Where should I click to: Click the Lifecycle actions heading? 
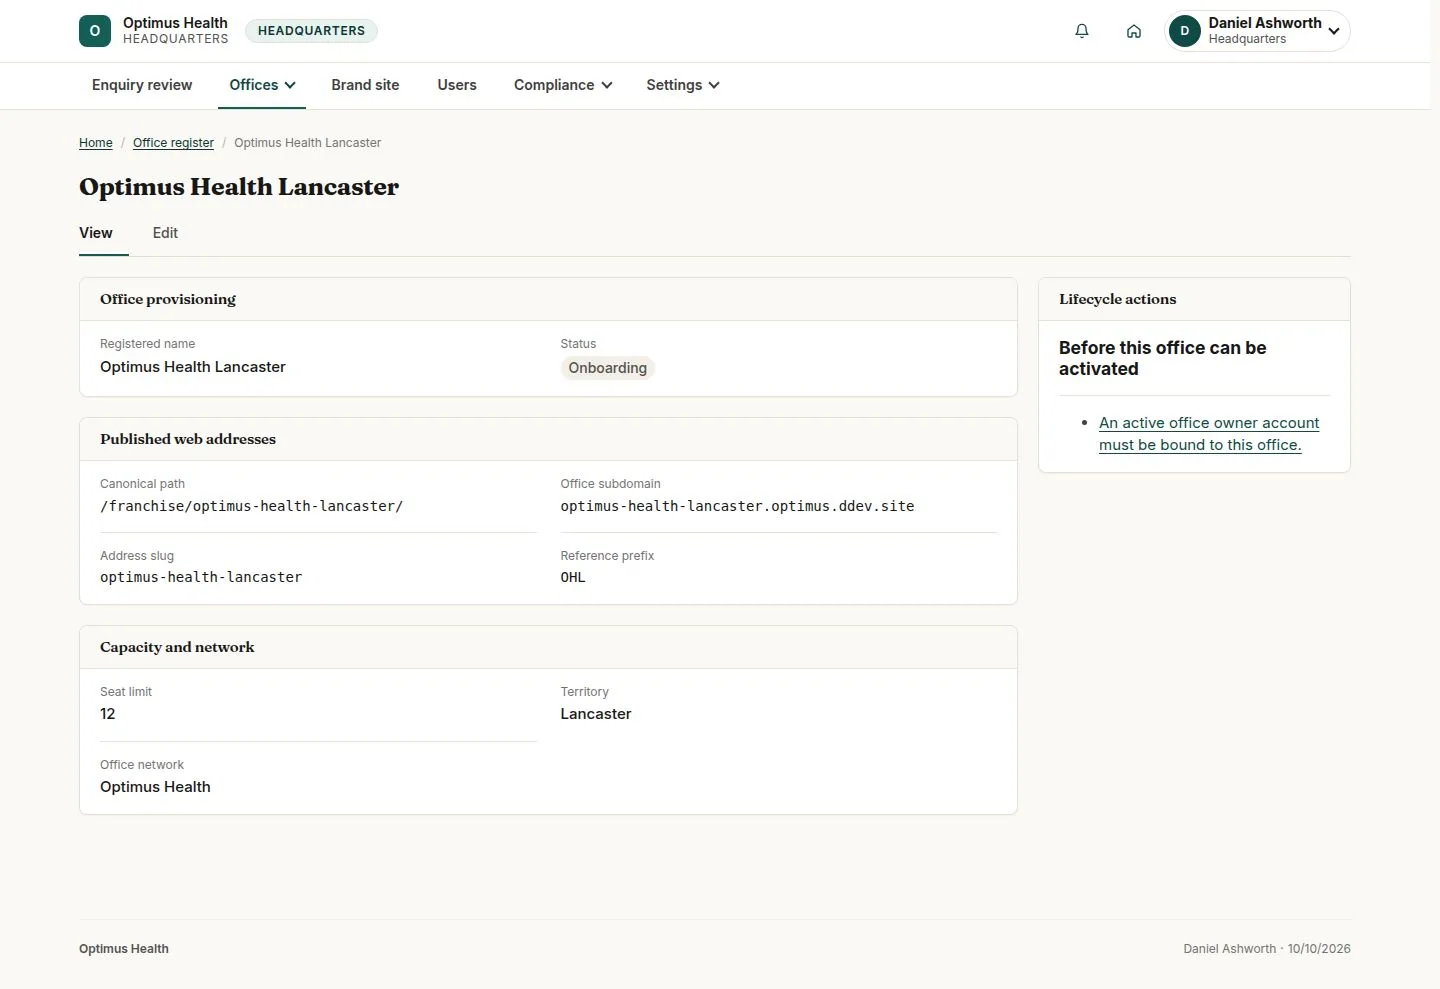(1118, 299)
